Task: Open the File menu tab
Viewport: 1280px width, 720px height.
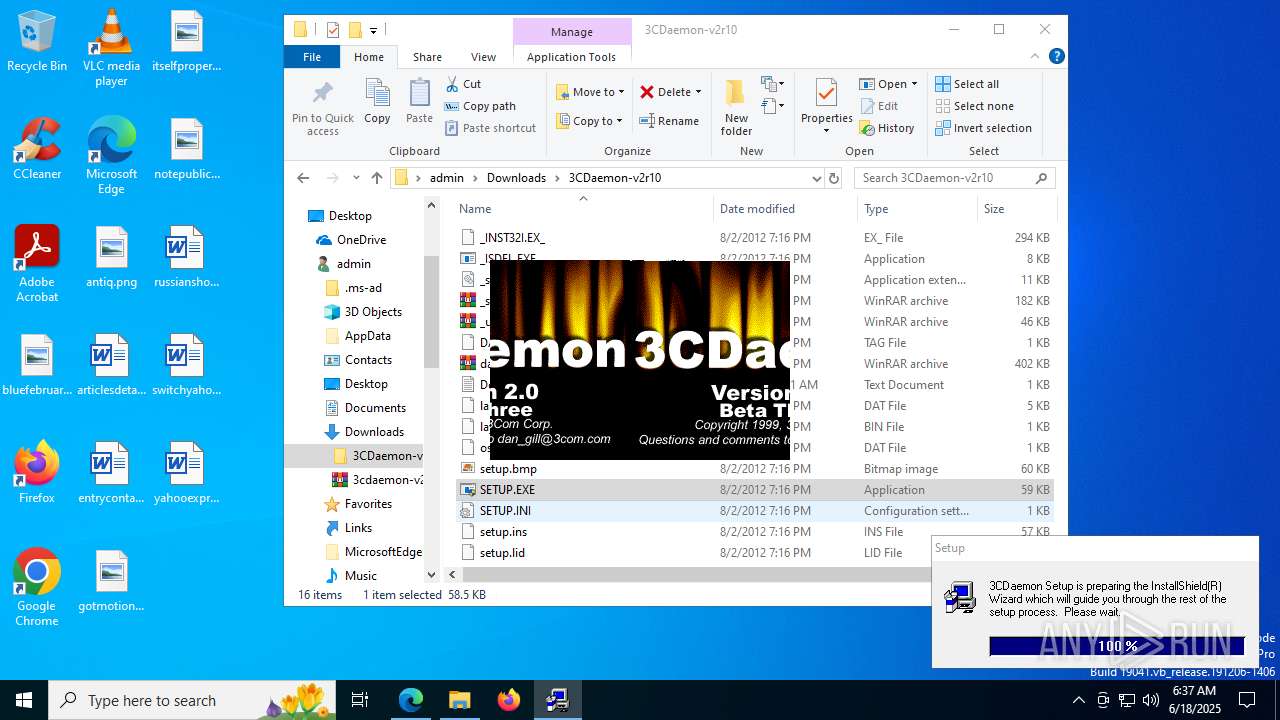Action: 312,57
